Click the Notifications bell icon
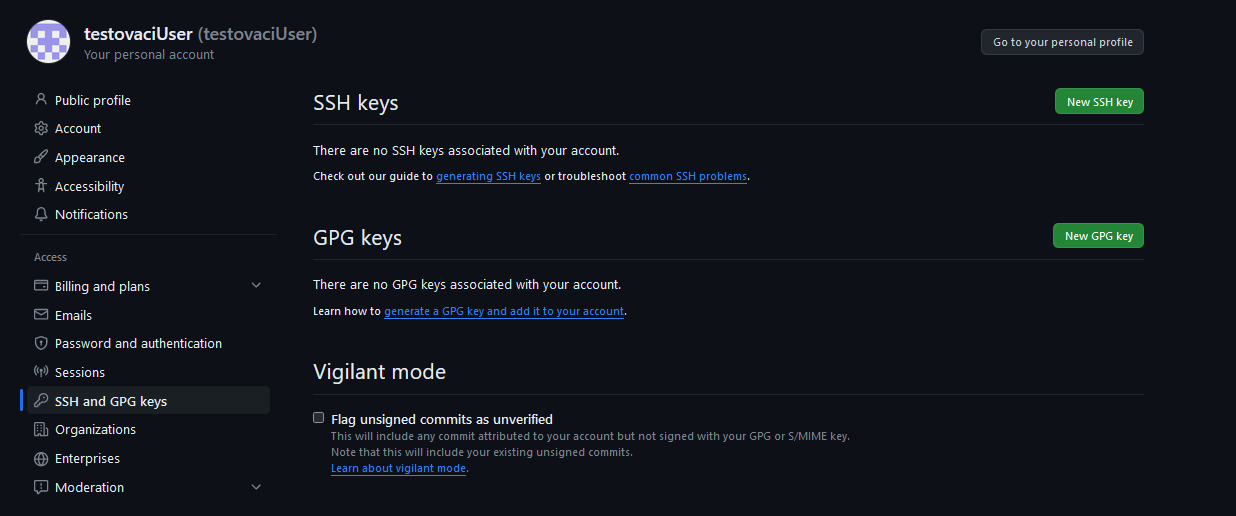The image size is (1236, 516). (41, 214)
